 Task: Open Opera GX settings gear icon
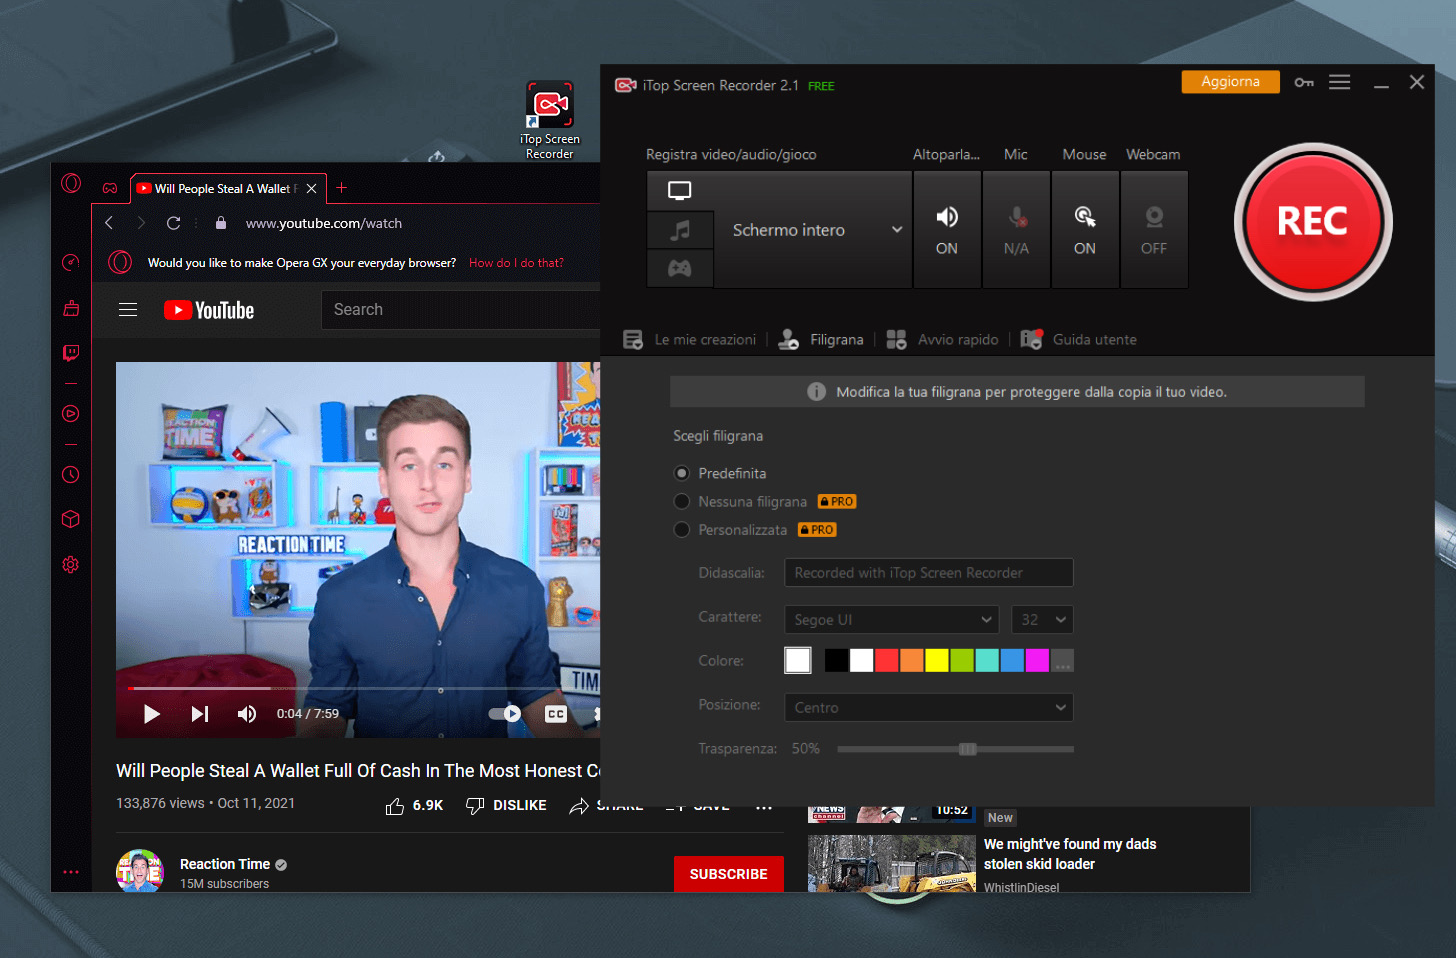pos(71,565)
